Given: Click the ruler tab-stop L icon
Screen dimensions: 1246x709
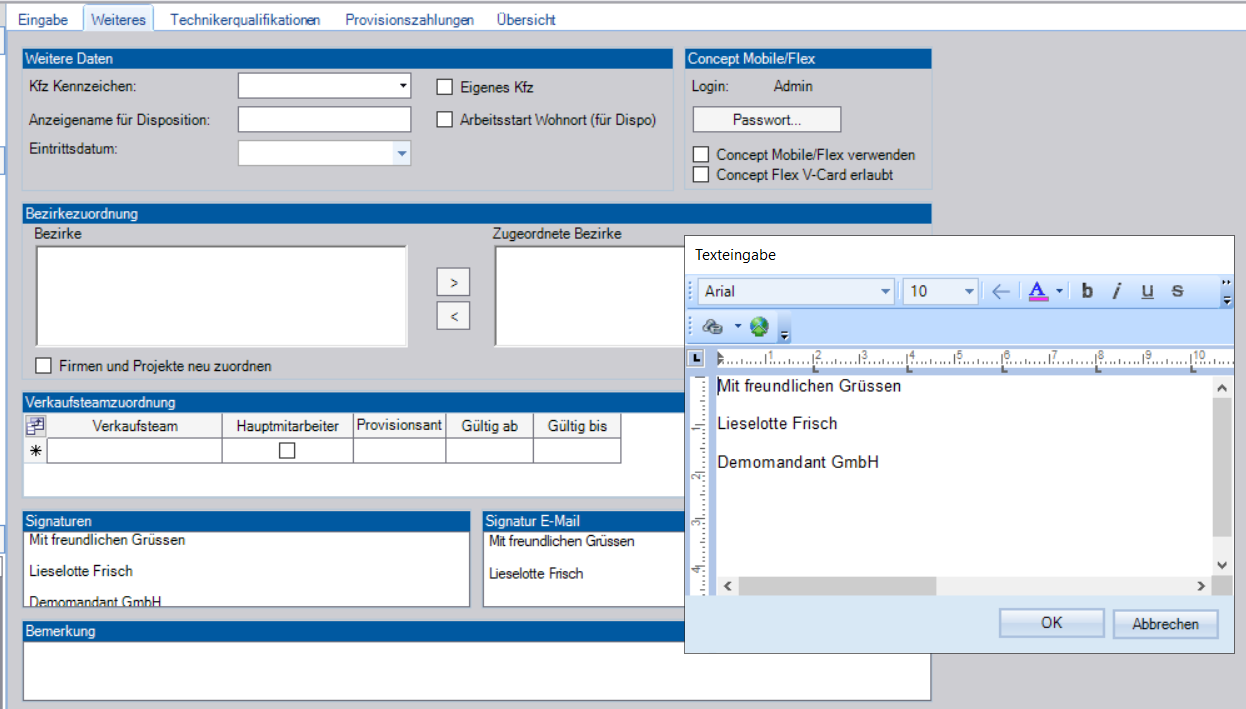Looking at the screenshot, I should tap(697, 357).
